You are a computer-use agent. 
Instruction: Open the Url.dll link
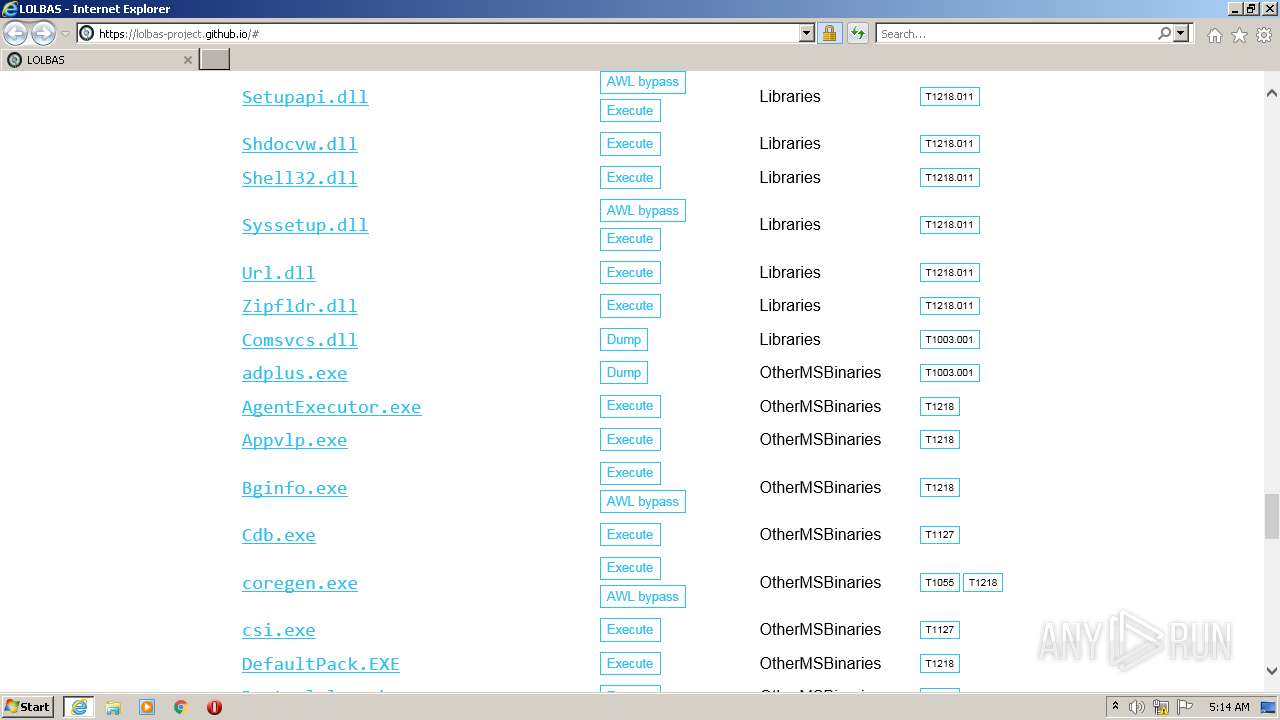278,273
